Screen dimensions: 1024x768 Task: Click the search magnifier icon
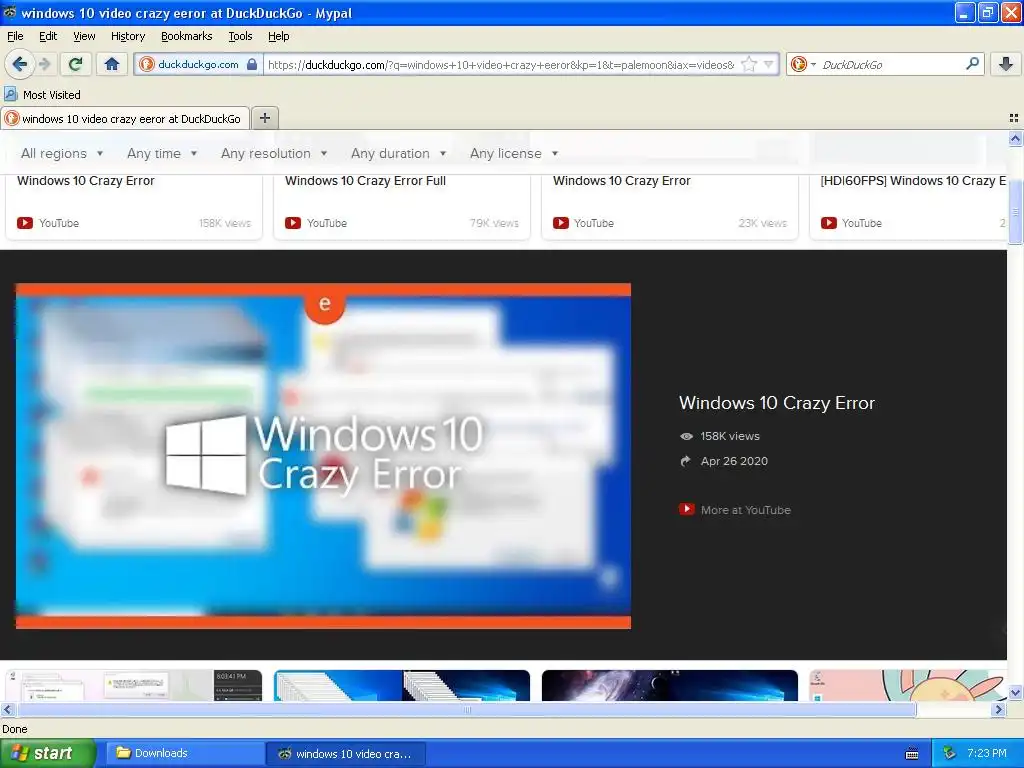pos(972,63)
